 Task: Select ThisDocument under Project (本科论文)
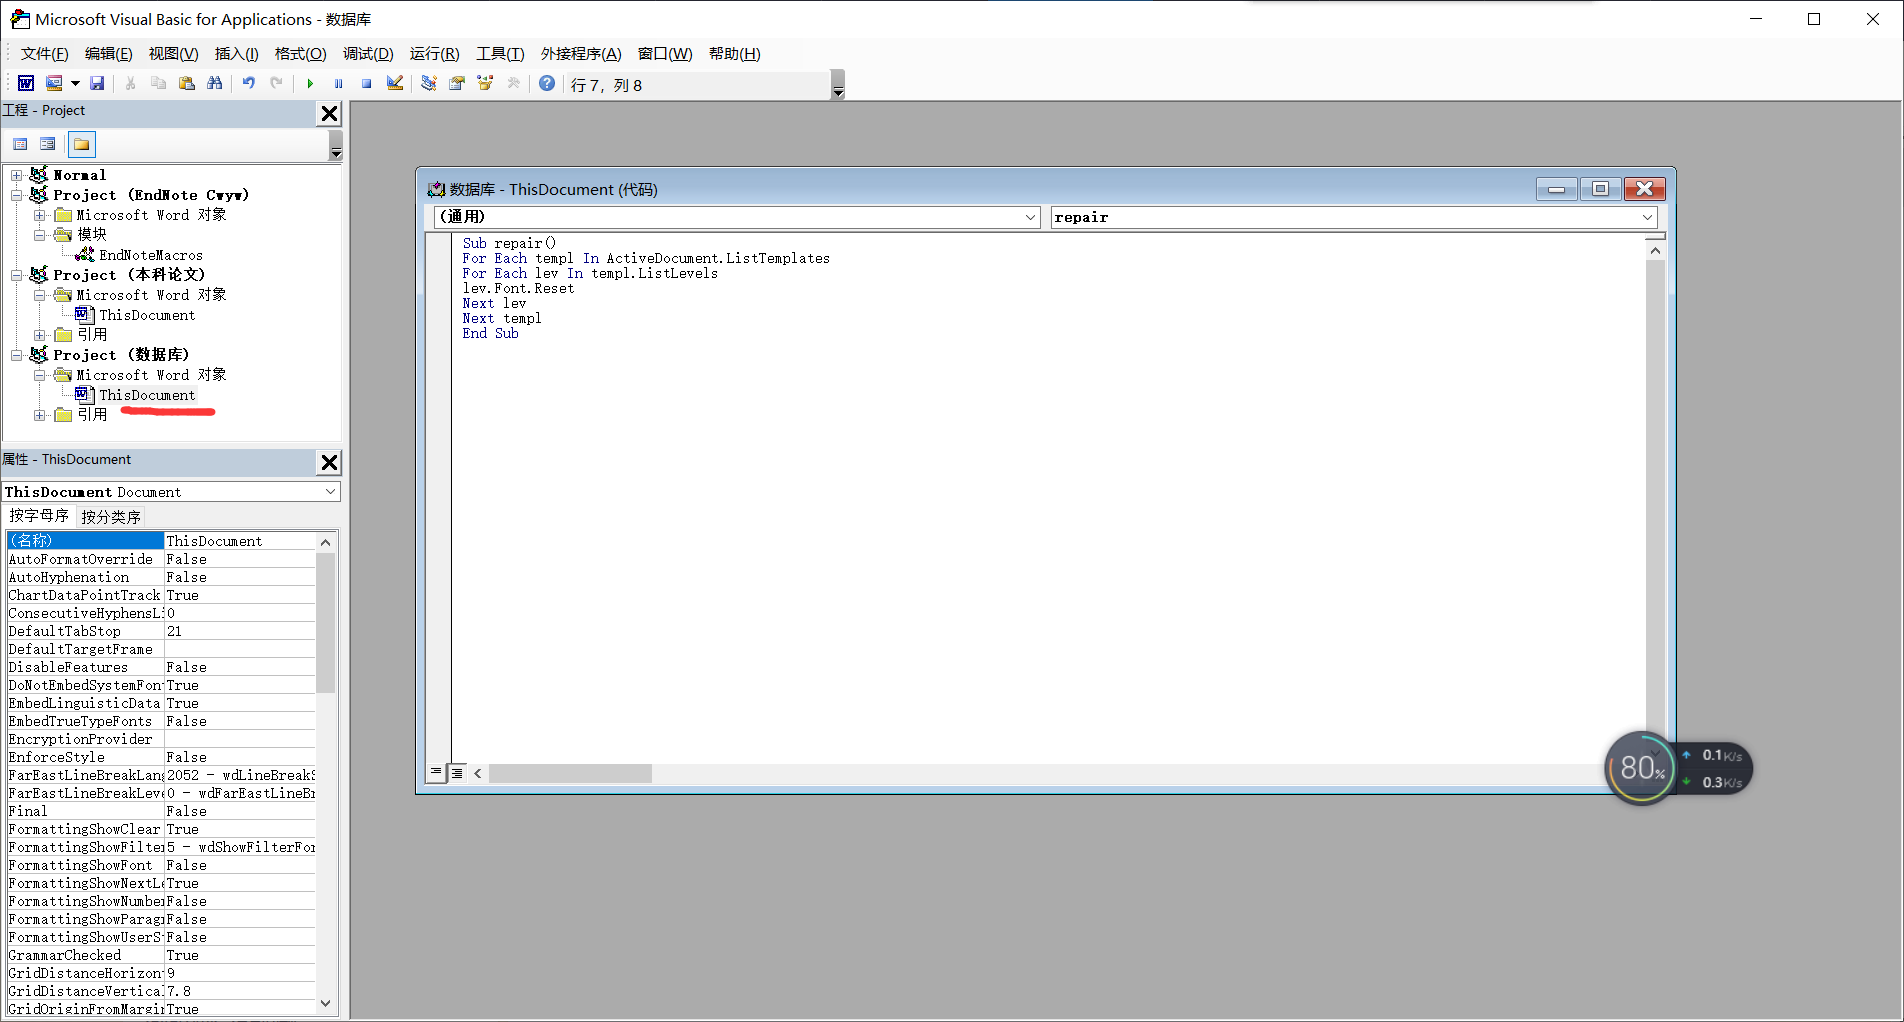(x=147, y=315)
